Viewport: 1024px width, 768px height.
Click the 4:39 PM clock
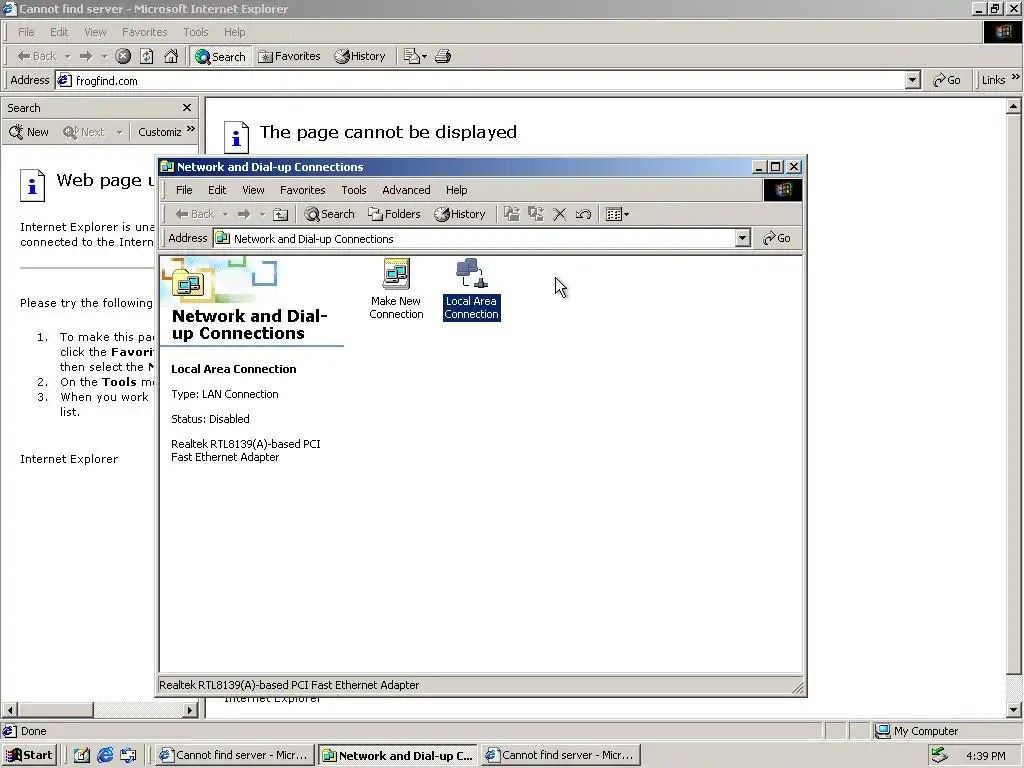pyautogui.click(x=985, y=756)
